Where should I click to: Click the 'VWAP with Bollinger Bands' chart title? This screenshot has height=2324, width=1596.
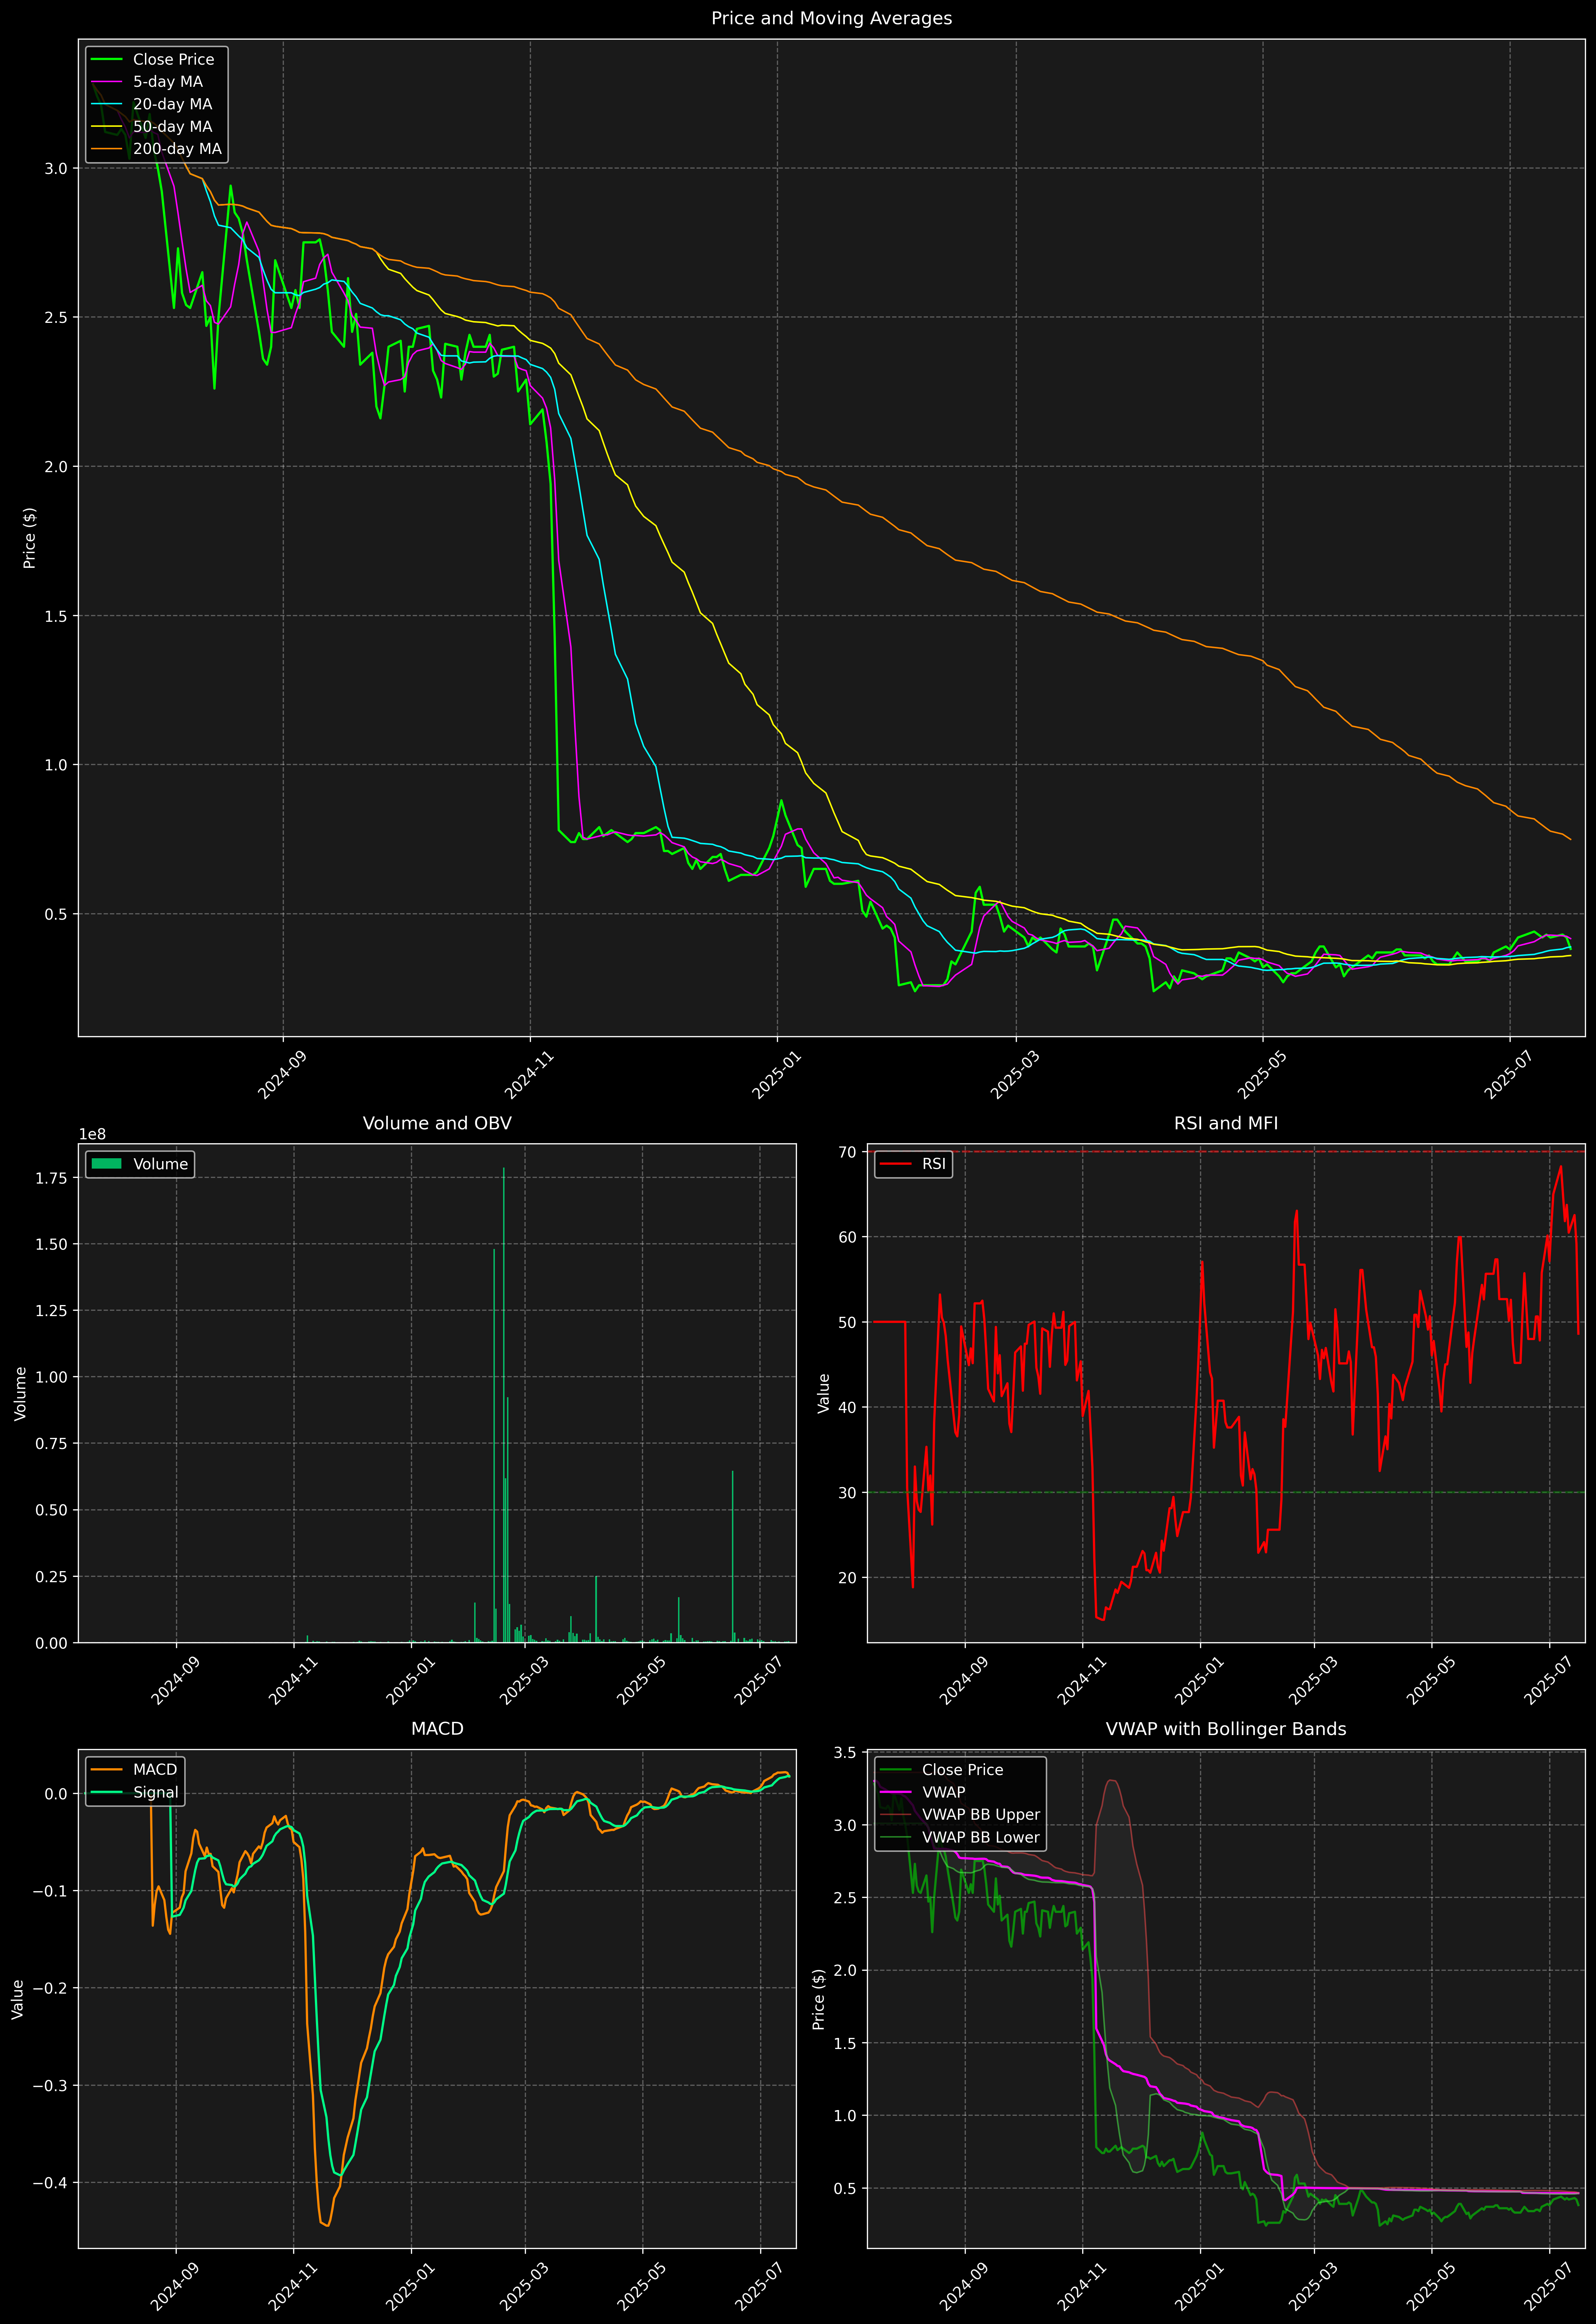pyautogui.click(x=1226, y=1729)
